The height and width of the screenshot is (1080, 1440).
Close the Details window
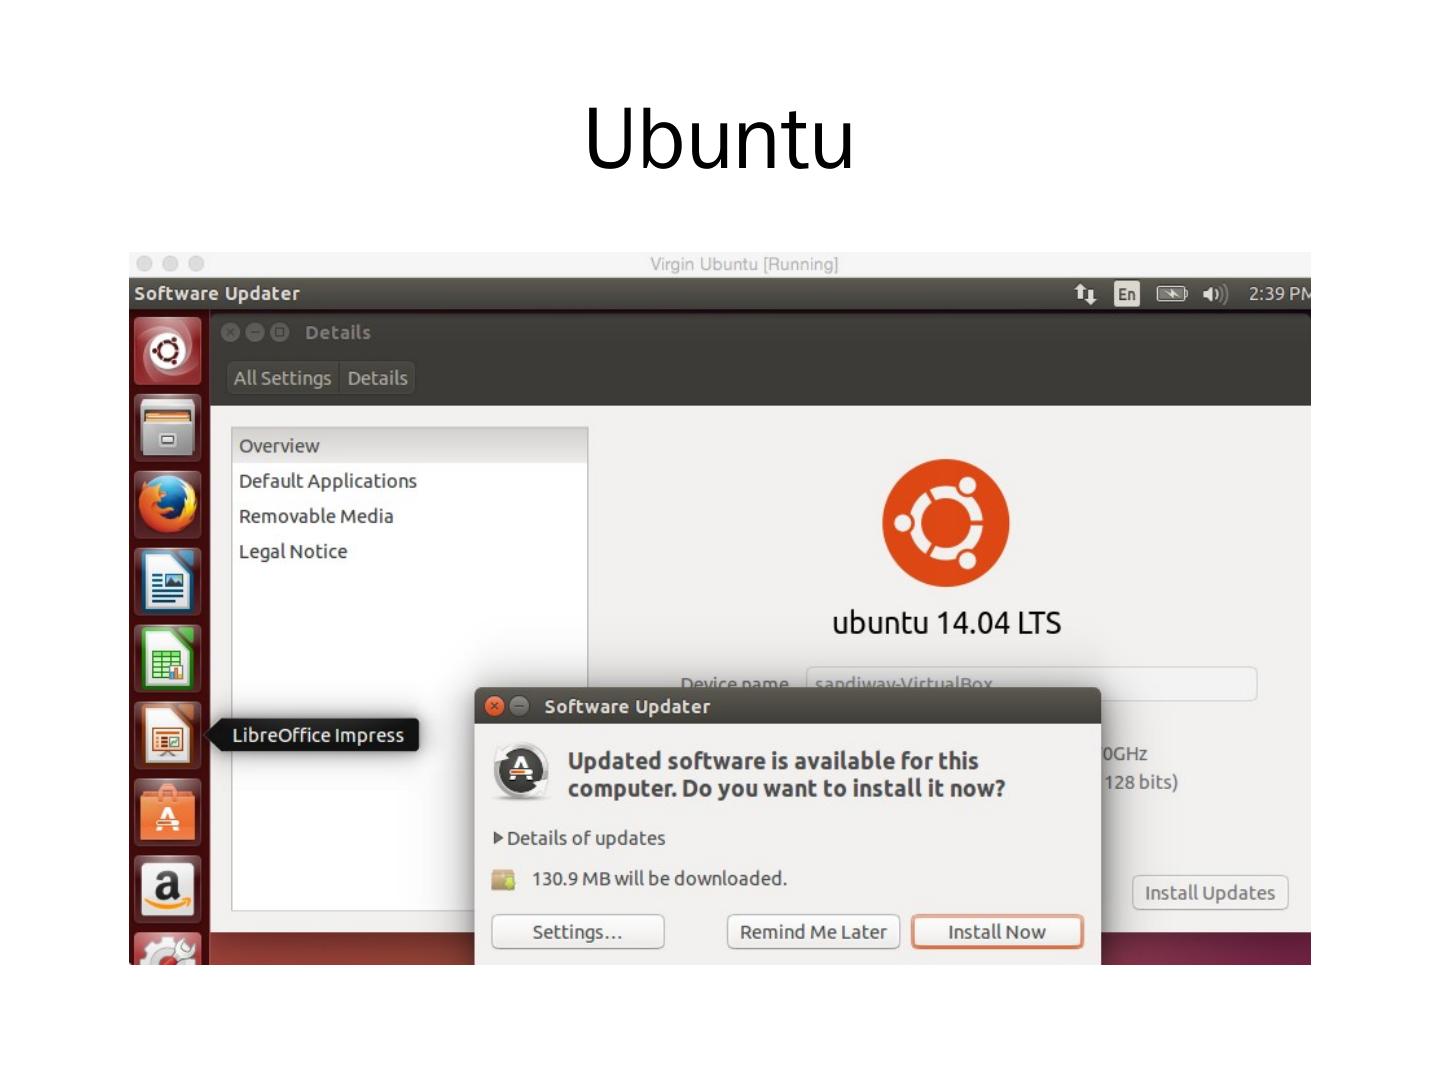click(x=231, y=332)
